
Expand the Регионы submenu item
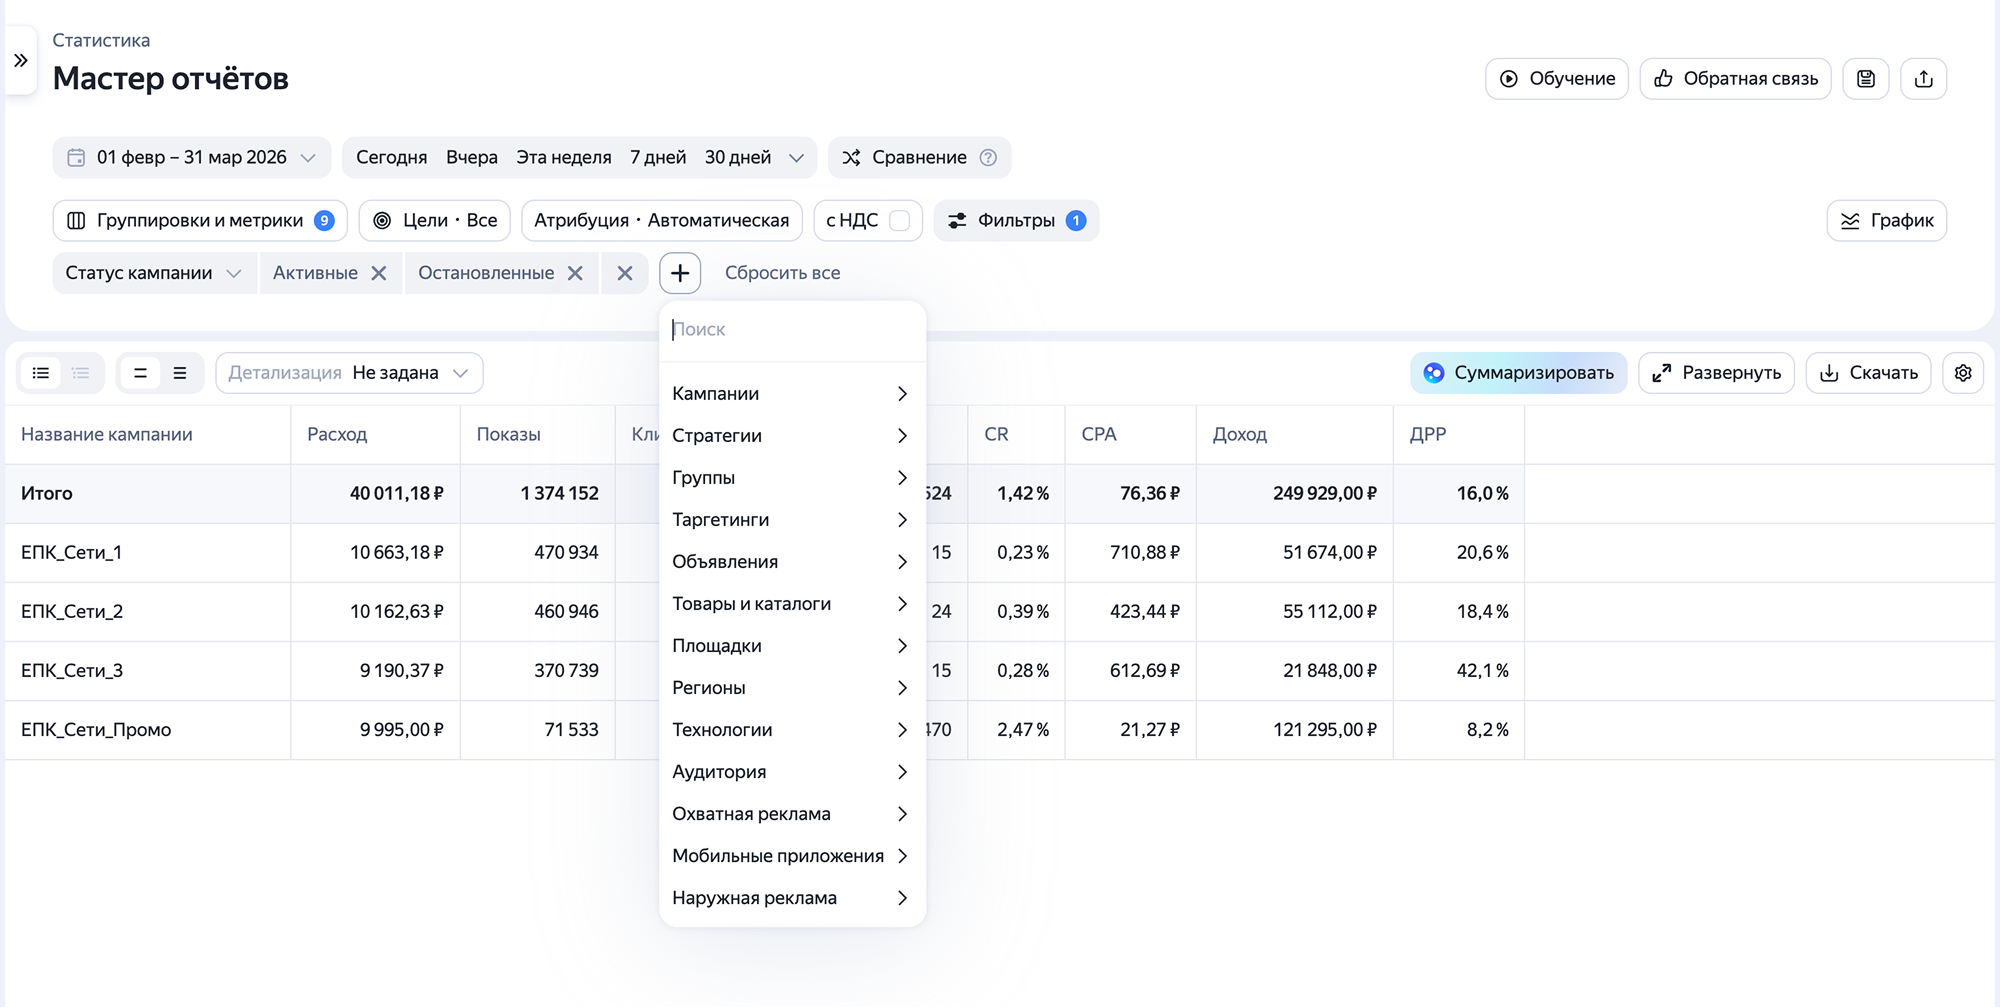(x=791, y=688)
